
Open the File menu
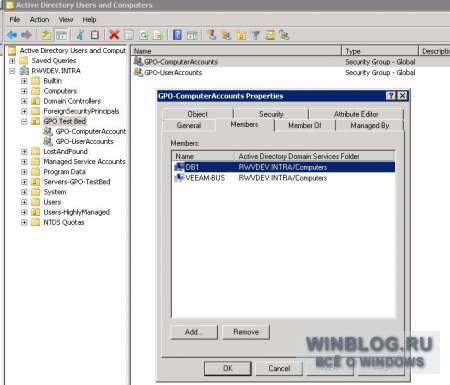(x=15, y=20)
